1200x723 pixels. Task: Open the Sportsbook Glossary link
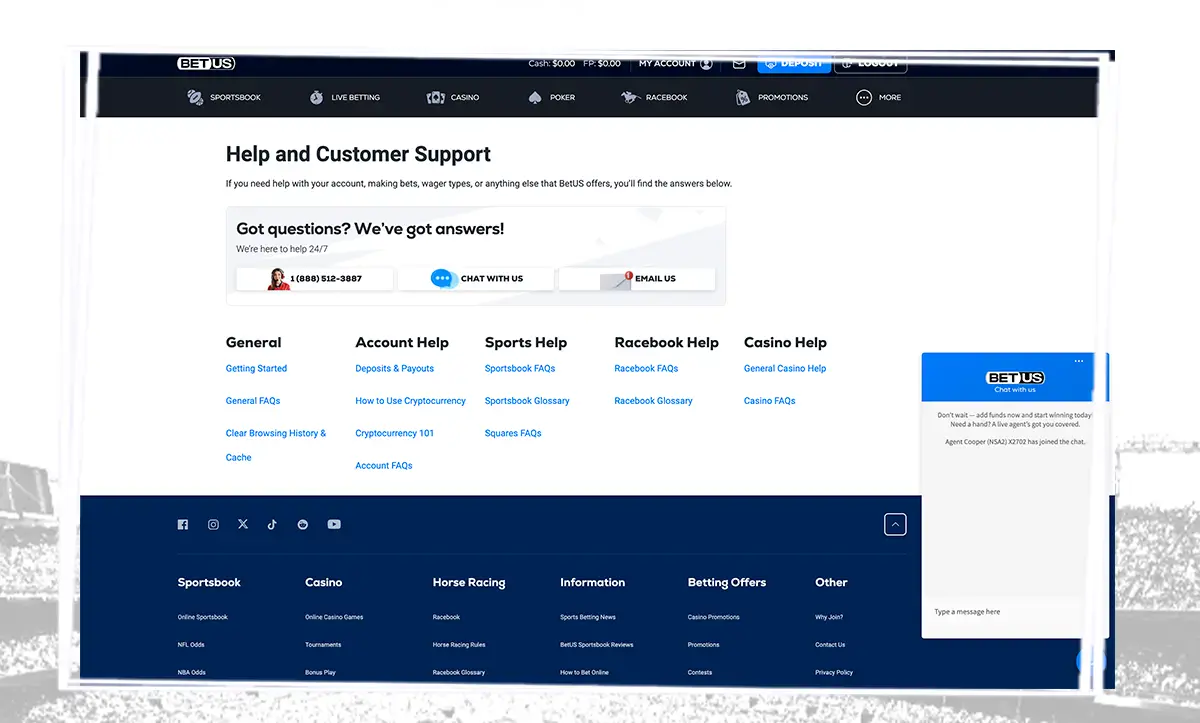tap(527, 400)
